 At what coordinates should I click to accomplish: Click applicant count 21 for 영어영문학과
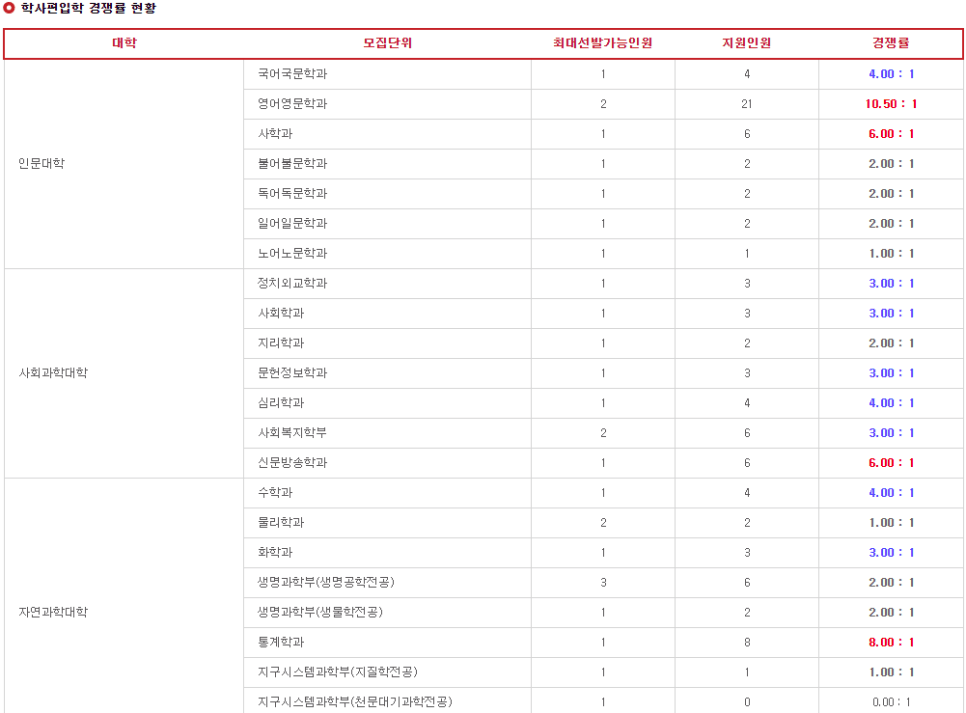point(747,104)
